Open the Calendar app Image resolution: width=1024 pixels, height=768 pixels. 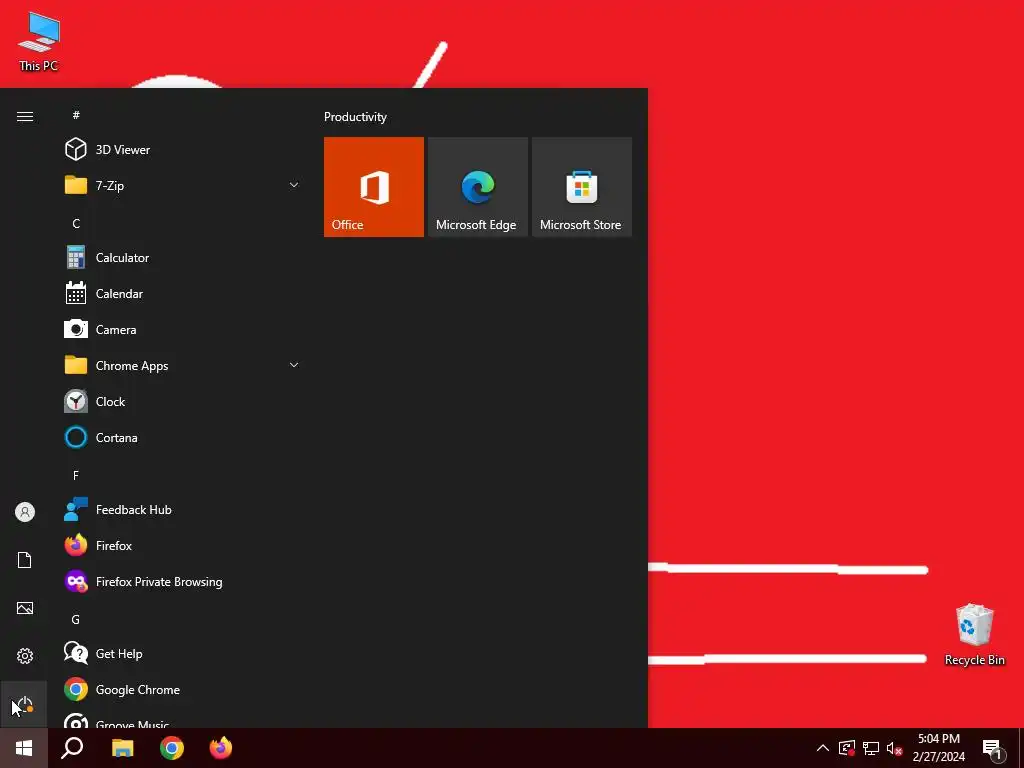coord(183,294)
